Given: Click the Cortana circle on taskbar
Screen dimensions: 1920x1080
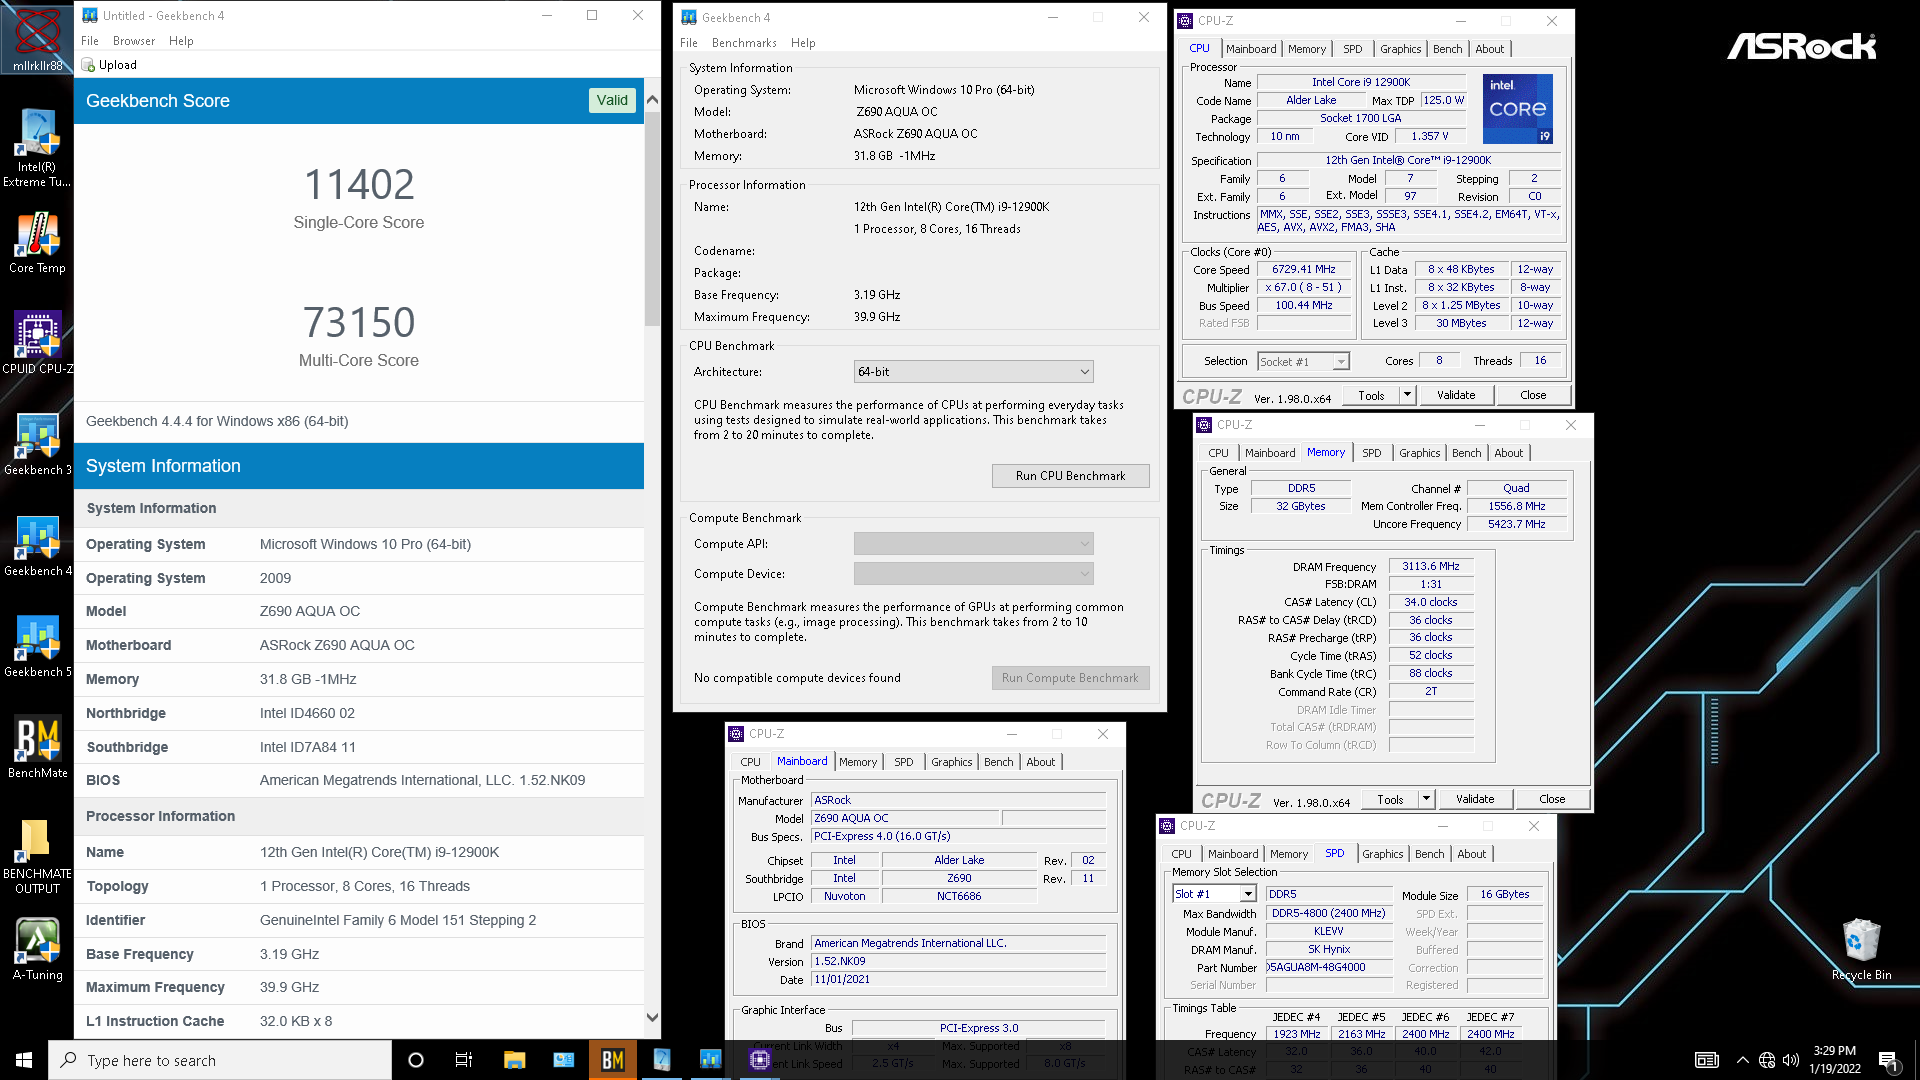Looking at the screenshot, I should click(416, 1060).
